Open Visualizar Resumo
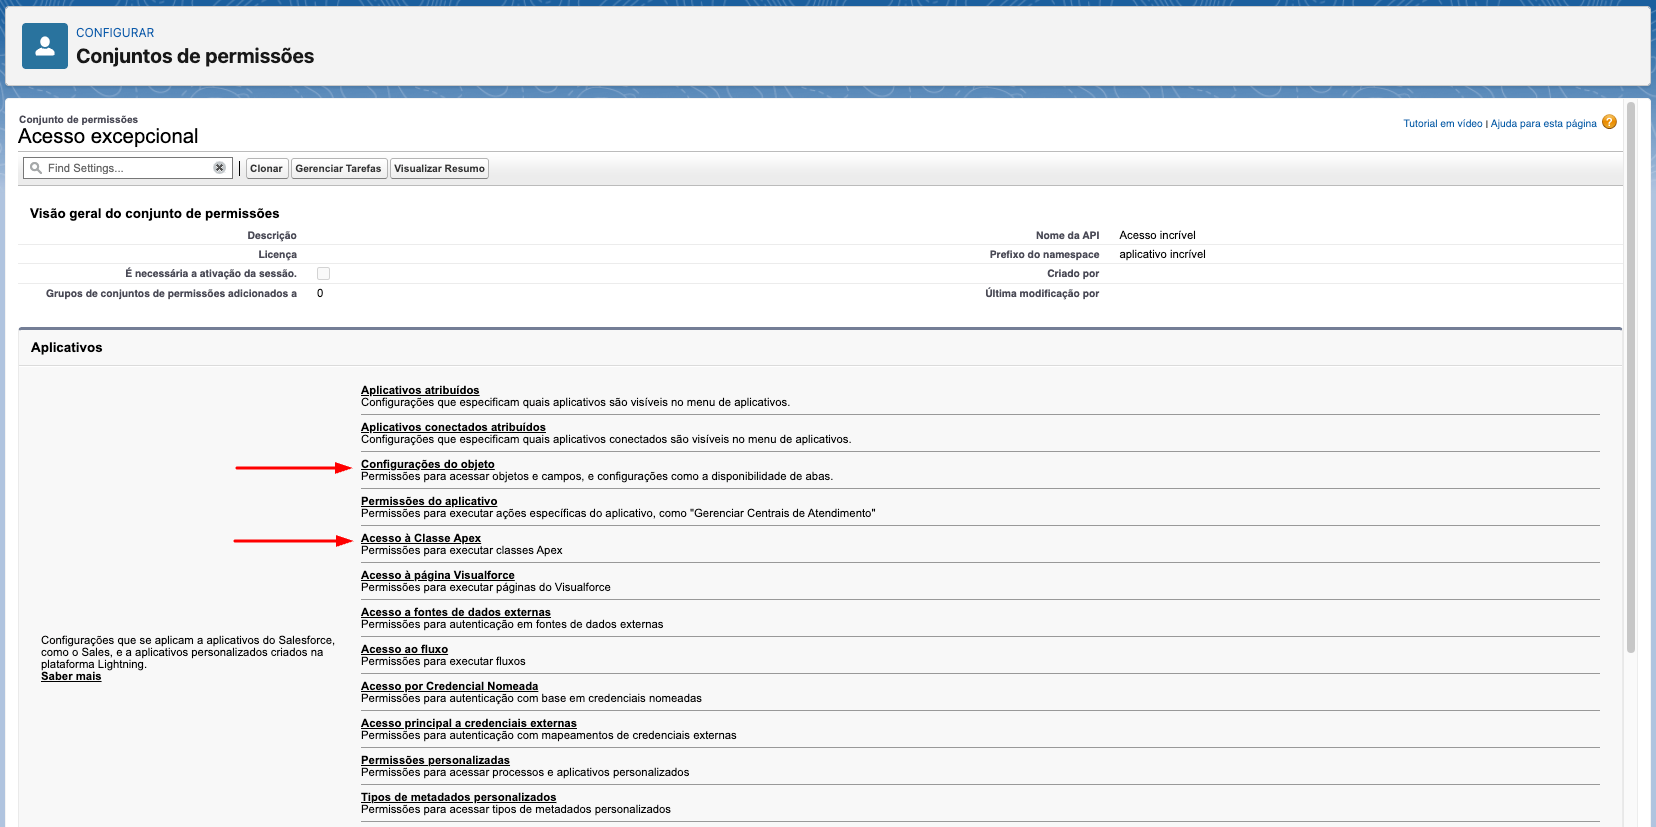Viewport: 1656px width, 827px height. pyautogui.click(x=439, y=168)
